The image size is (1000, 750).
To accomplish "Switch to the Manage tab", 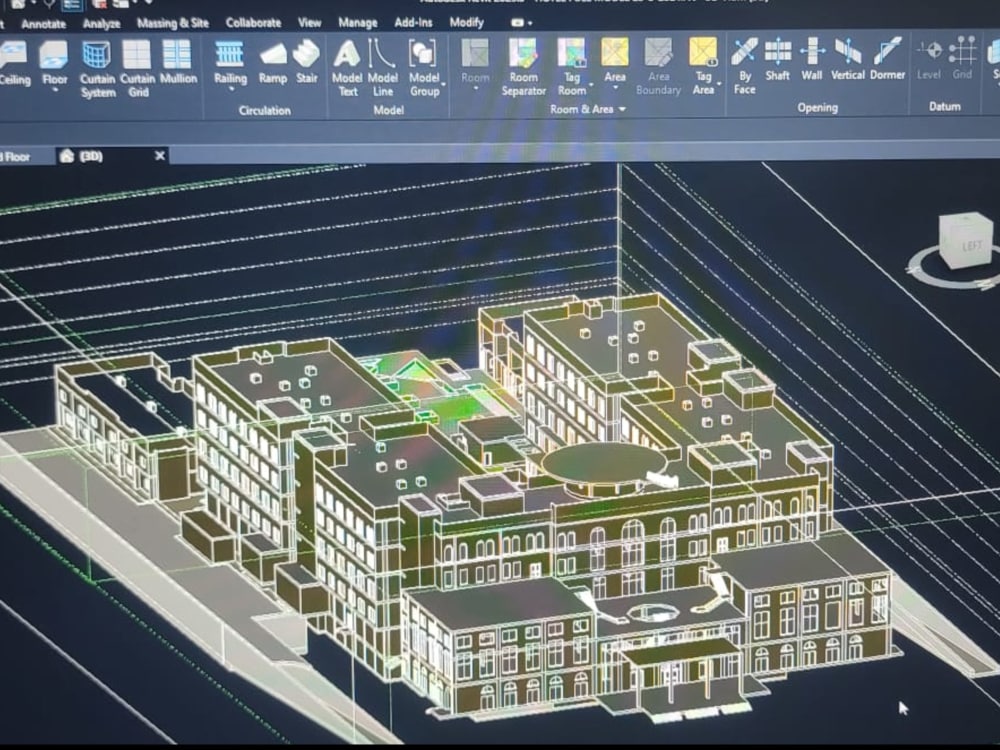I will [x=358, y=22].
